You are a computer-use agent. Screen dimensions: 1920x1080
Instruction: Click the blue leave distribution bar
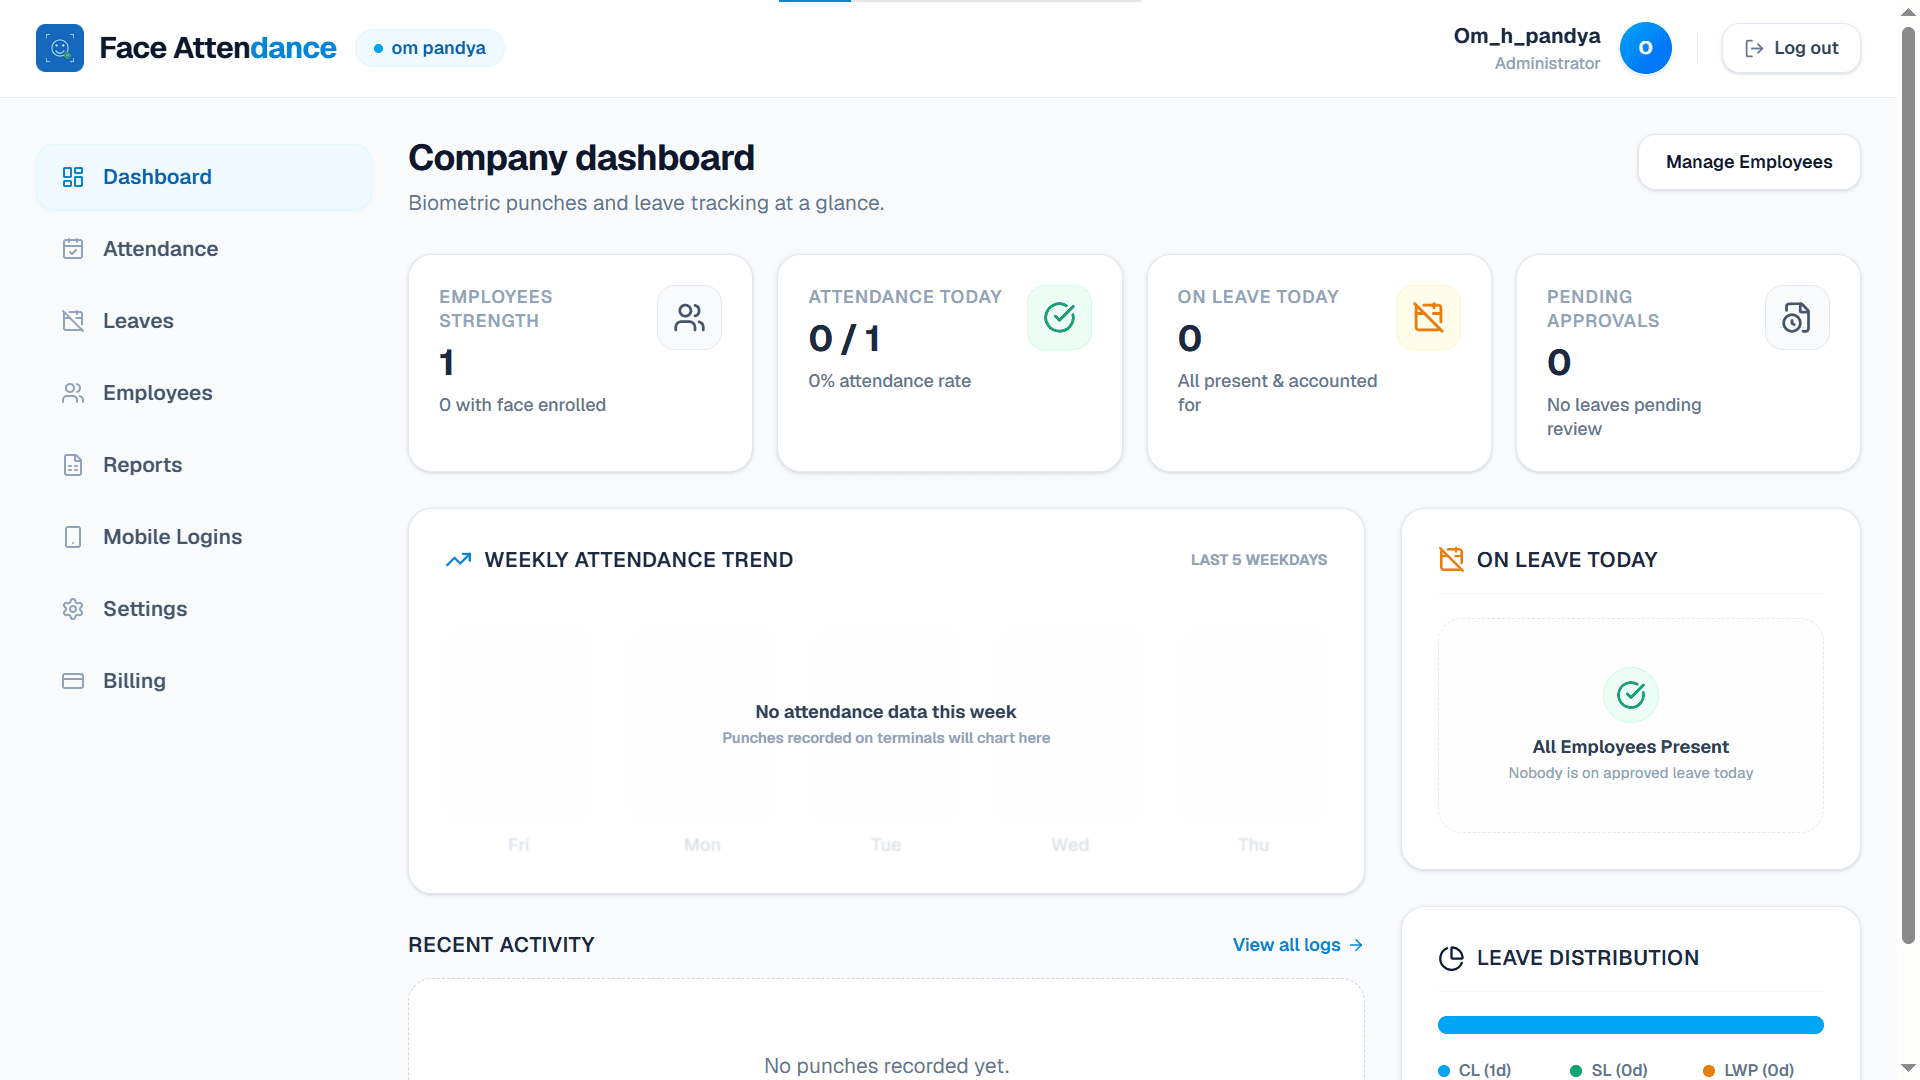coord(1630,1025)
